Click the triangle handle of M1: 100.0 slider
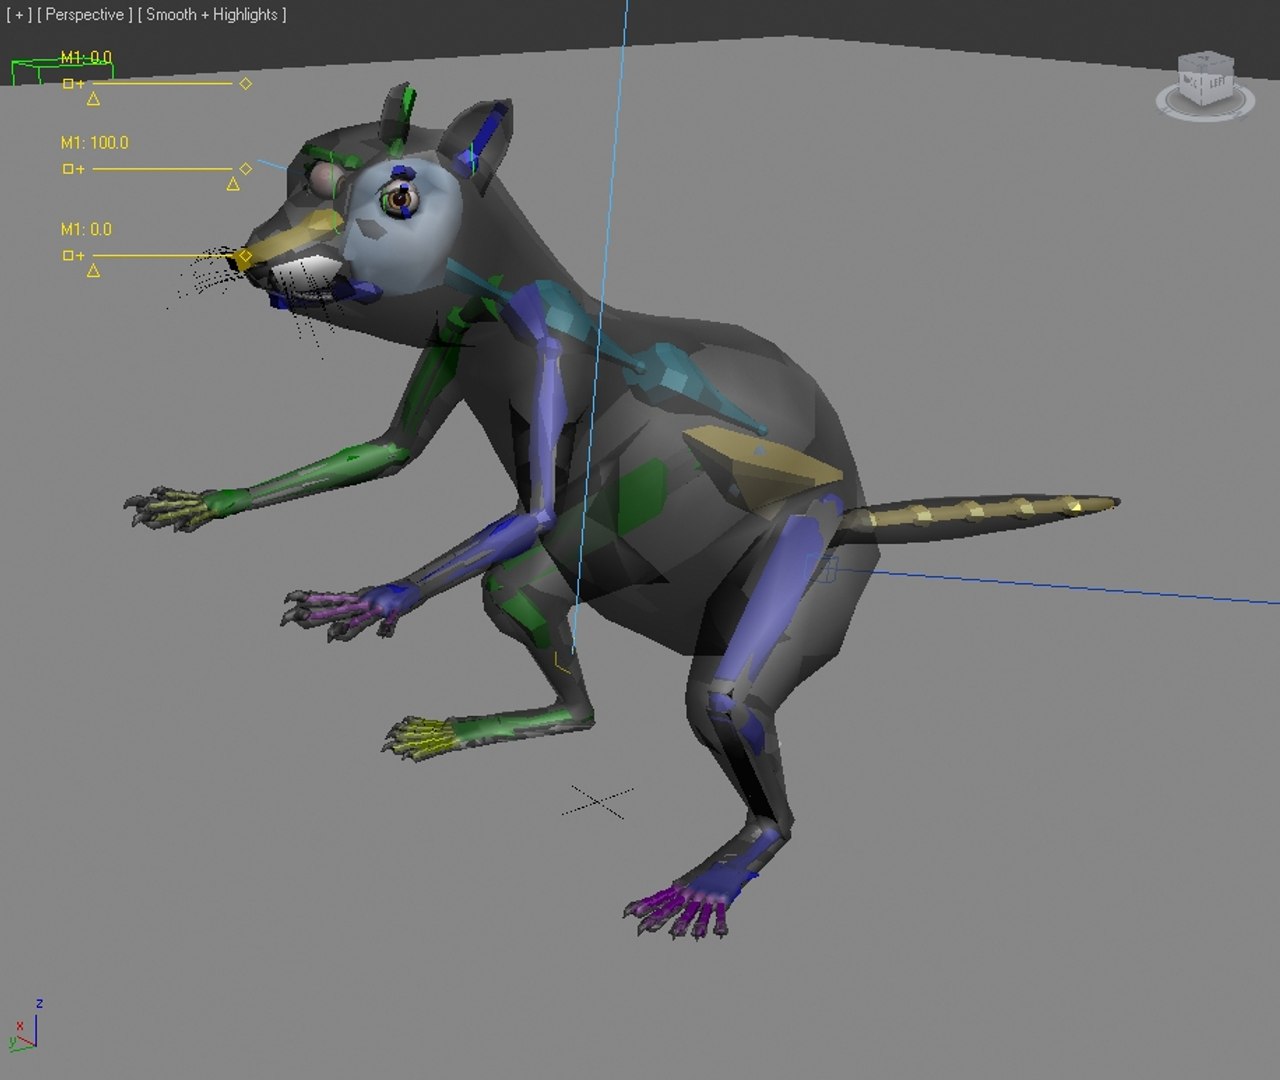 (x=233, y=184)
